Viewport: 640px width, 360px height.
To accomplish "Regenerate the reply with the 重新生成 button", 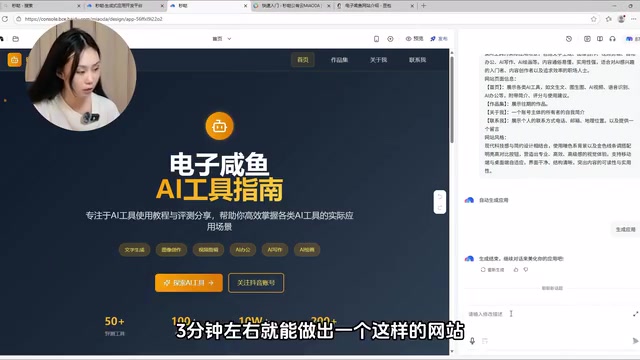I will (x=492, y=270).
